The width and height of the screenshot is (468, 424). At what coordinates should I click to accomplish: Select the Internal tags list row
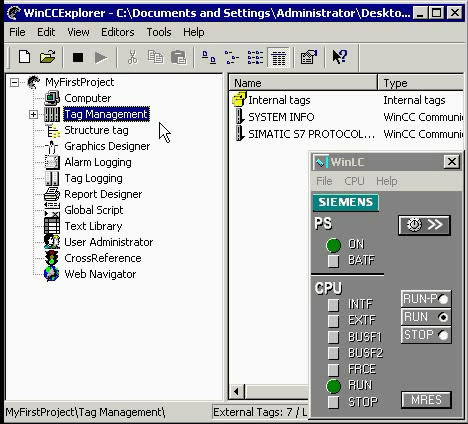[347, 100]
